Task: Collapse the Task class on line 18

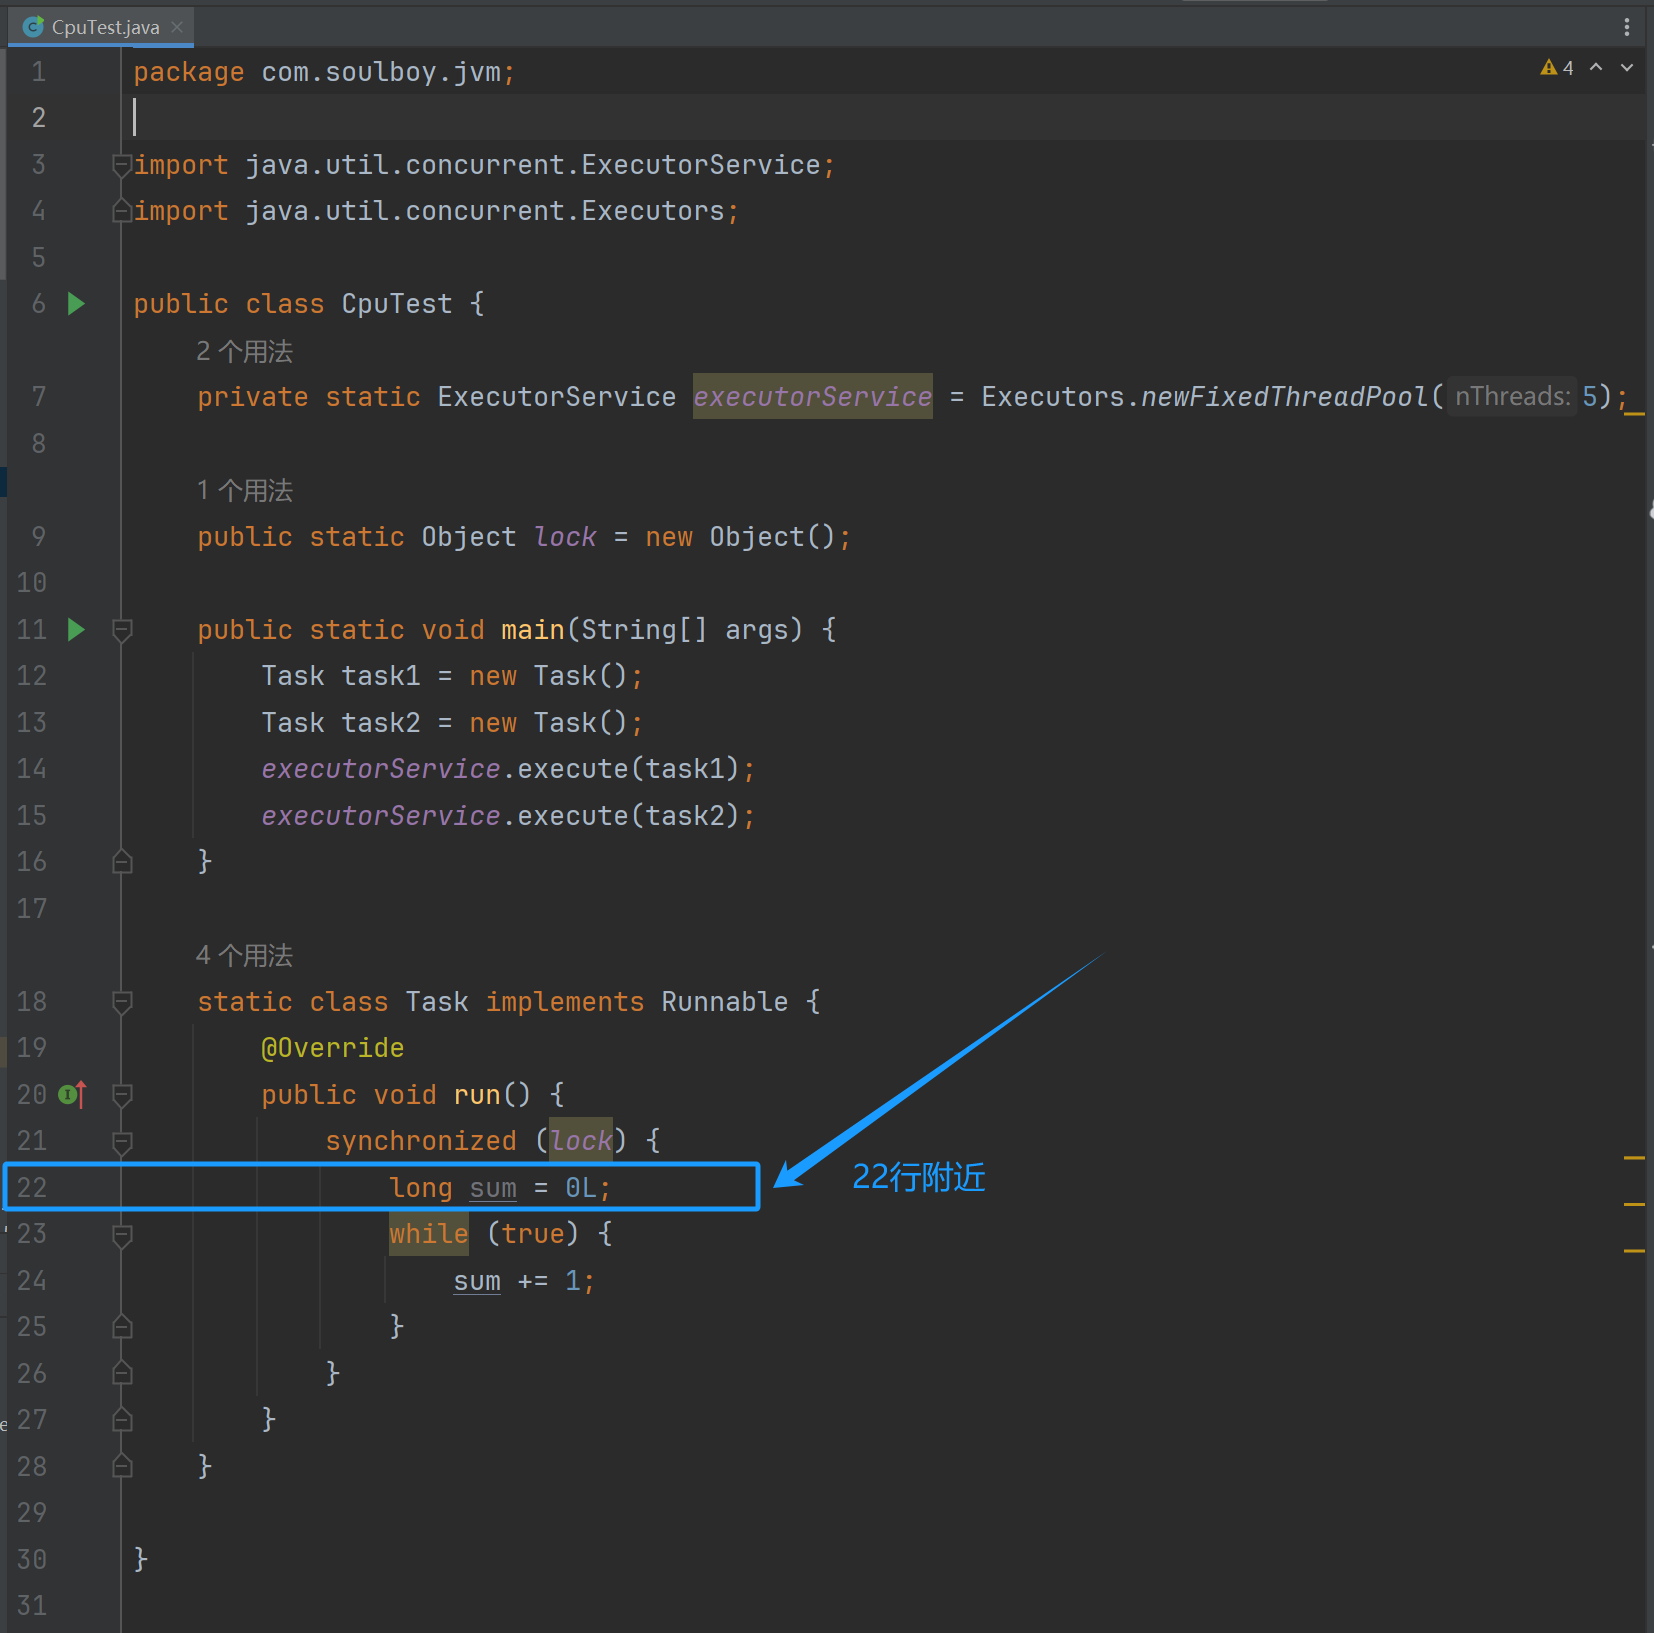Action: (122, 1001)
